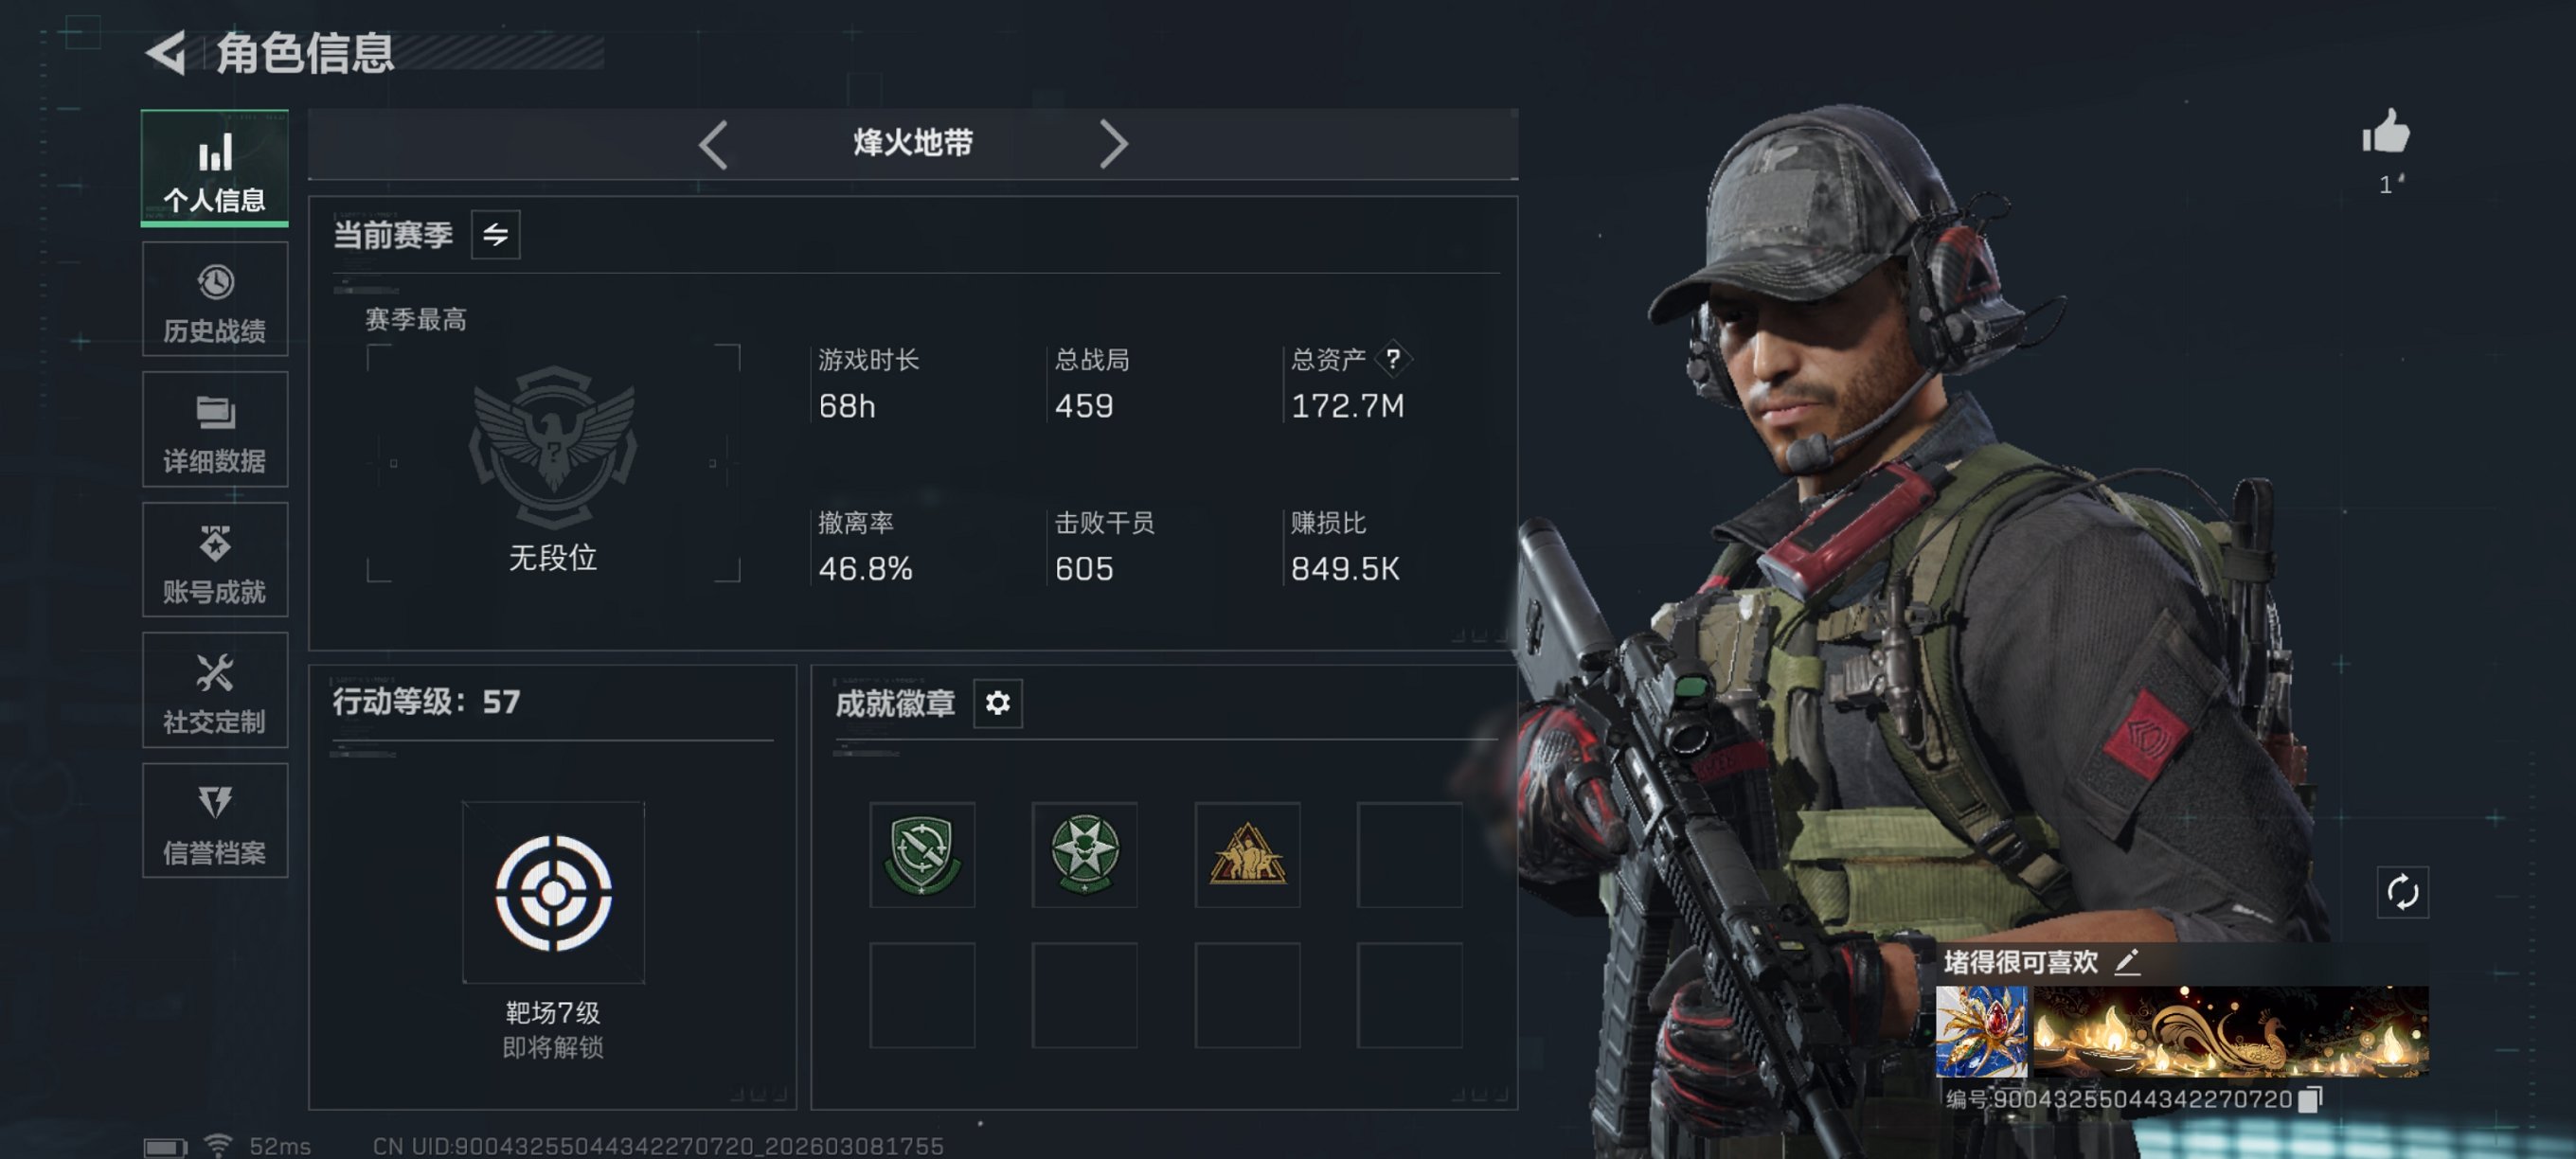Viewport: 2576px width, 1159px height.
Task: Rotate character with the refresh arrows icon
Action: tap(2402, 892)
